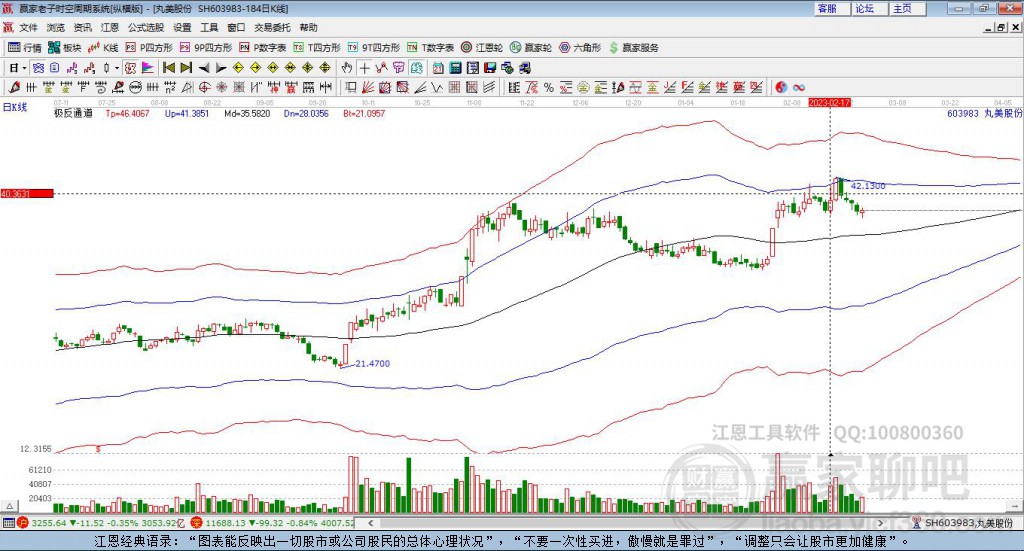Open the 江恩 menu
The width and height of the screenshot is (1024, 551).
pos(109,27)
